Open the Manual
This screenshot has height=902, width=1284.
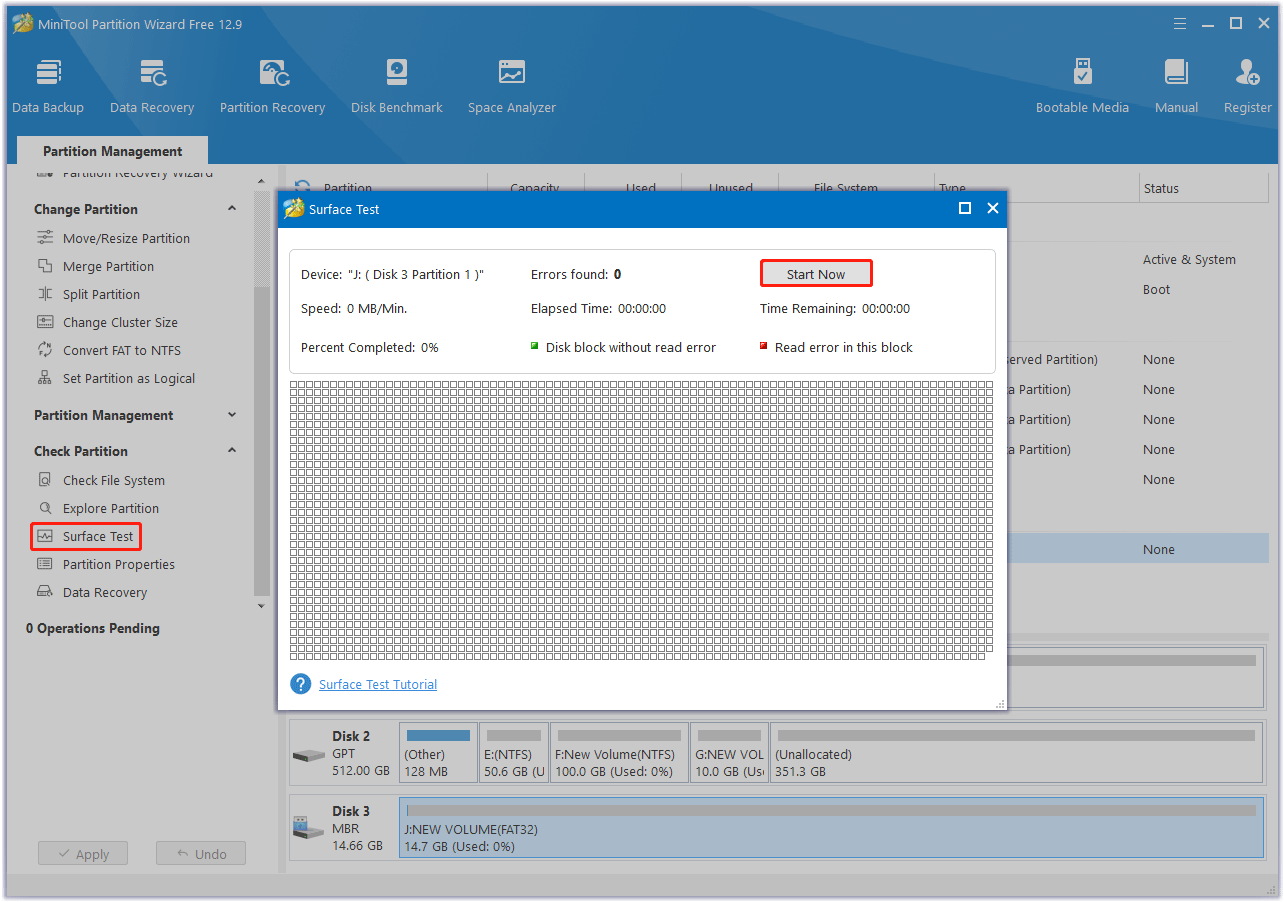click(1176, 86)
